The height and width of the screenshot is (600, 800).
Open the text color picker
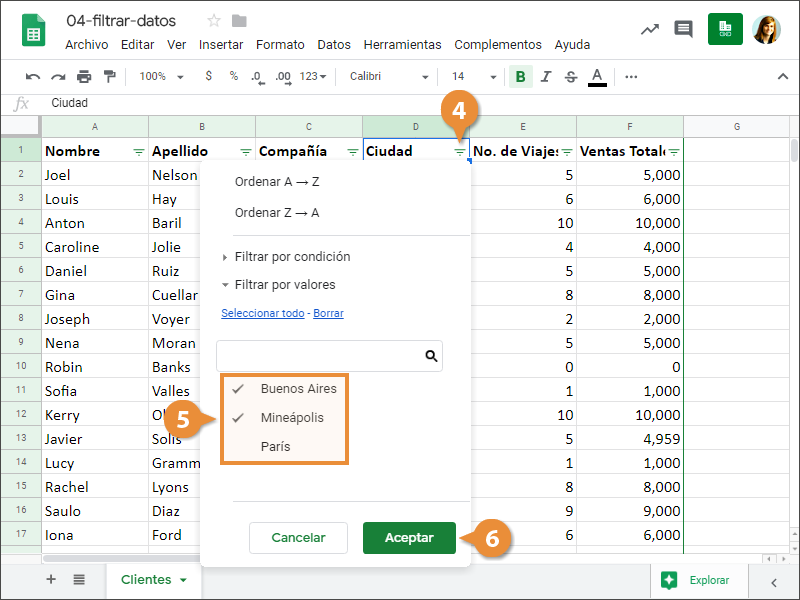point(597,77)
